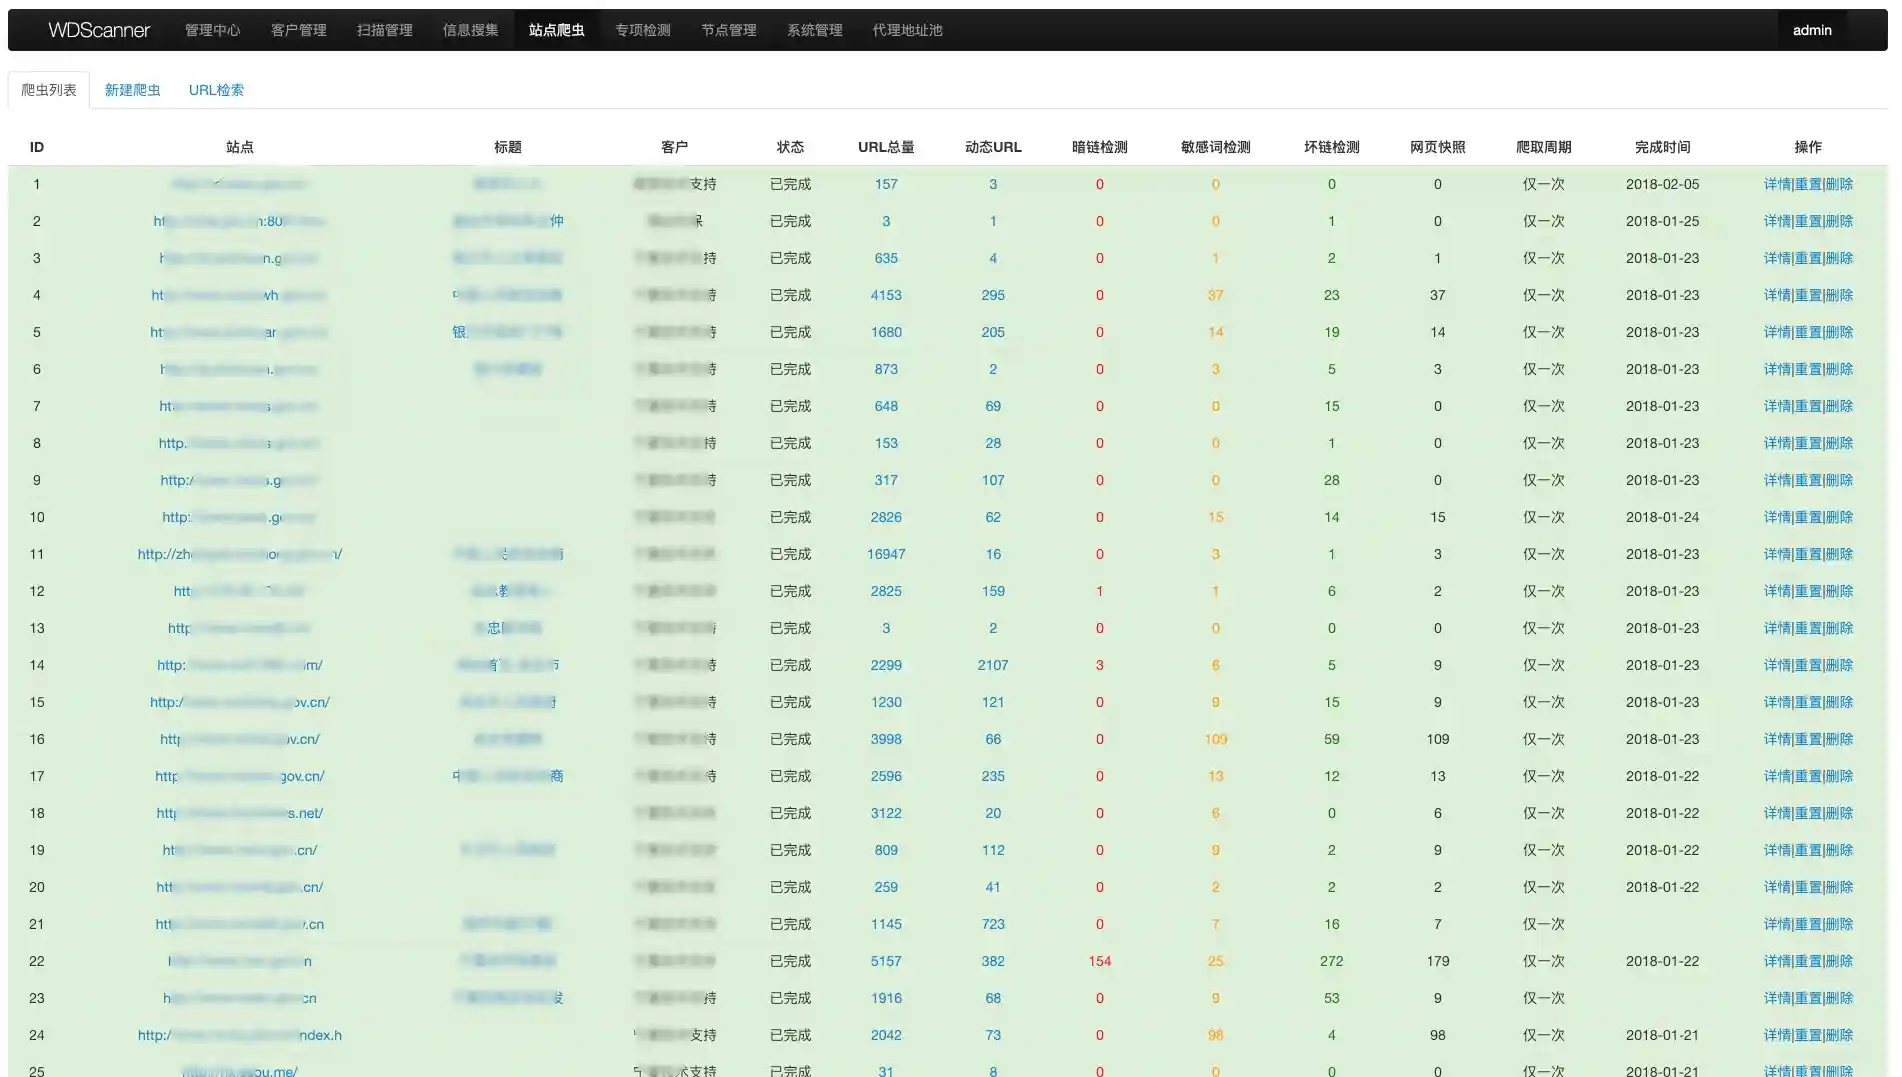Open 详情 for crawler ID 22

click(1777, 961)
